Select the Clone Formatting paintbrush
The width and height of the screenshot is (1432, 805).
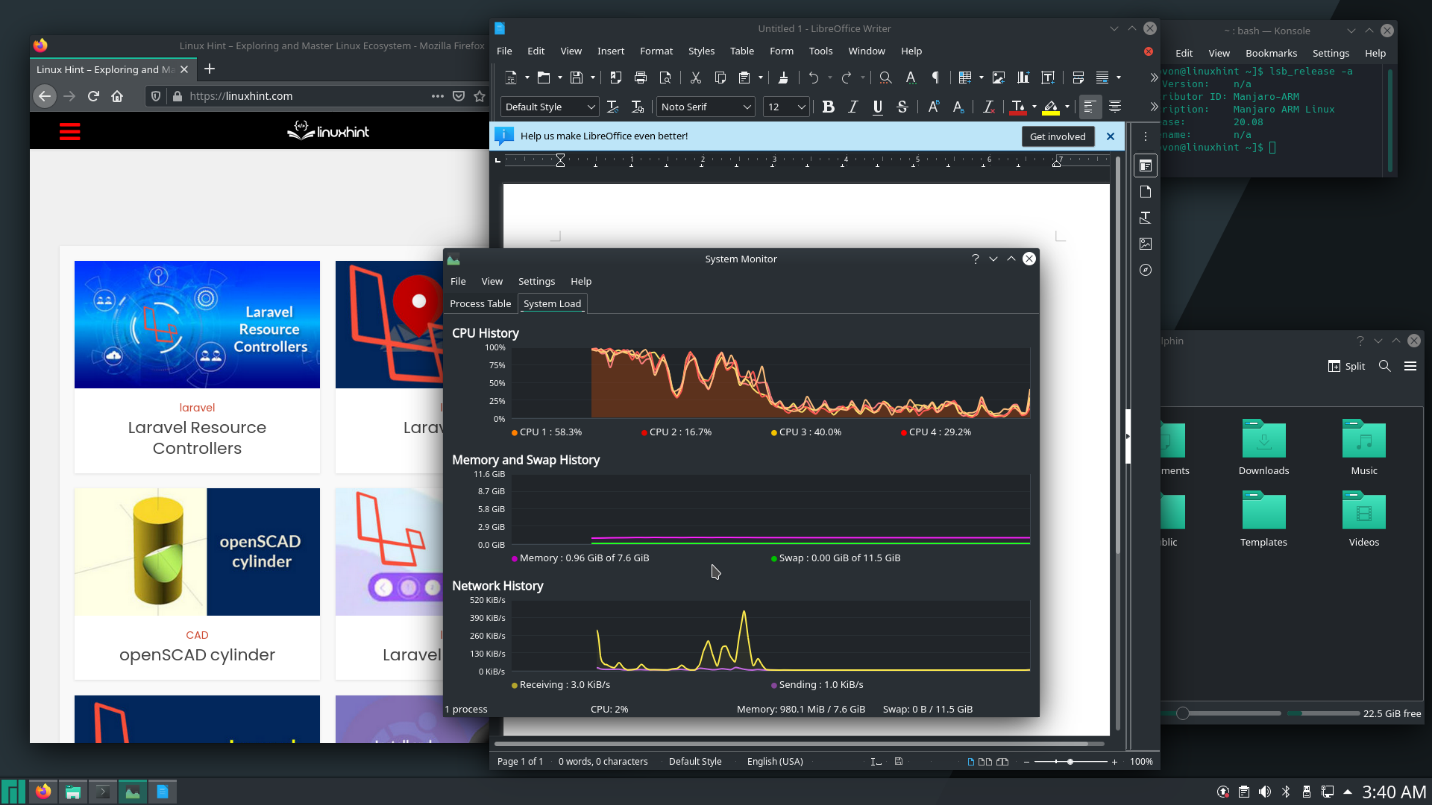coord(783,78)
